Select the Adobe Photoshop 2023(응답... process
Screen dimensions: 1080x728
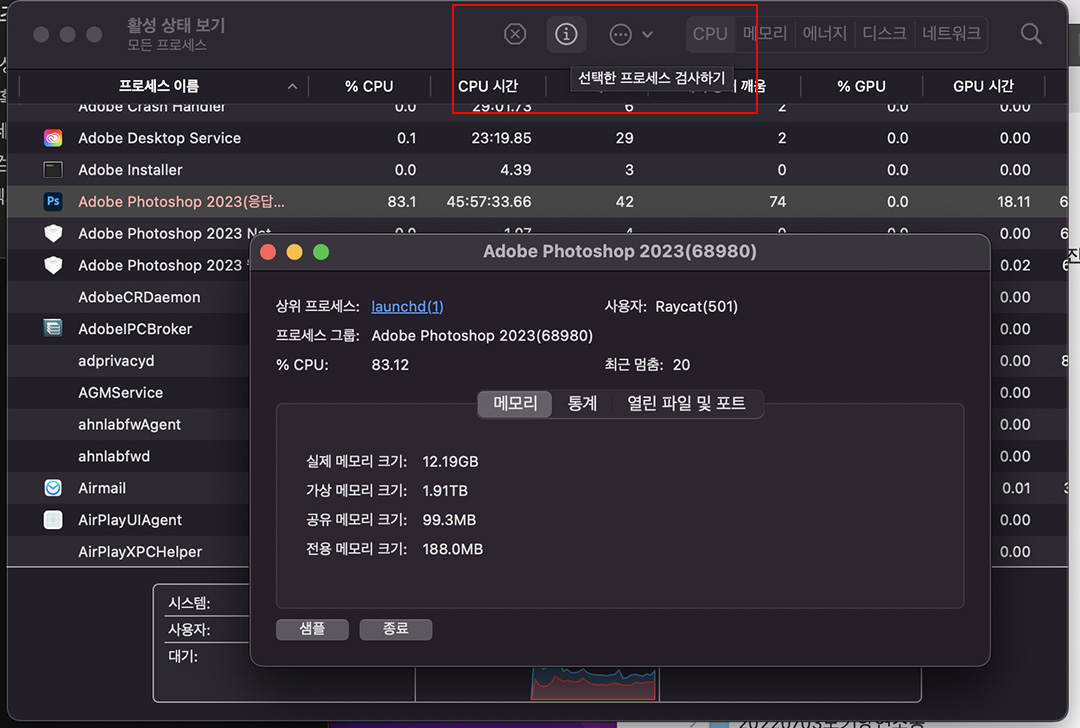coord(181,201)
